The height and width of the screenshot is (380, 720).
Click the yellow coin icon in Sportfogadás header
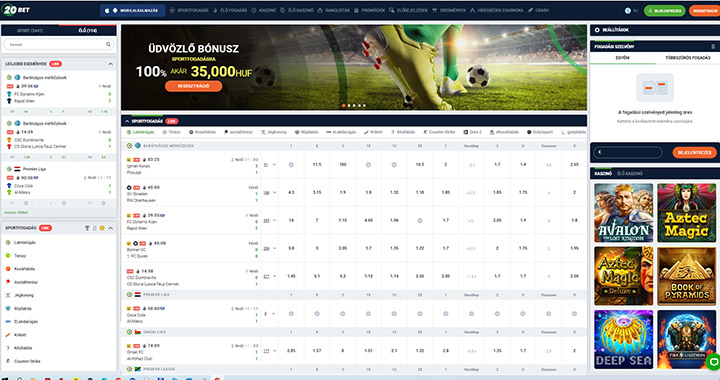click(x=102, y=228)
